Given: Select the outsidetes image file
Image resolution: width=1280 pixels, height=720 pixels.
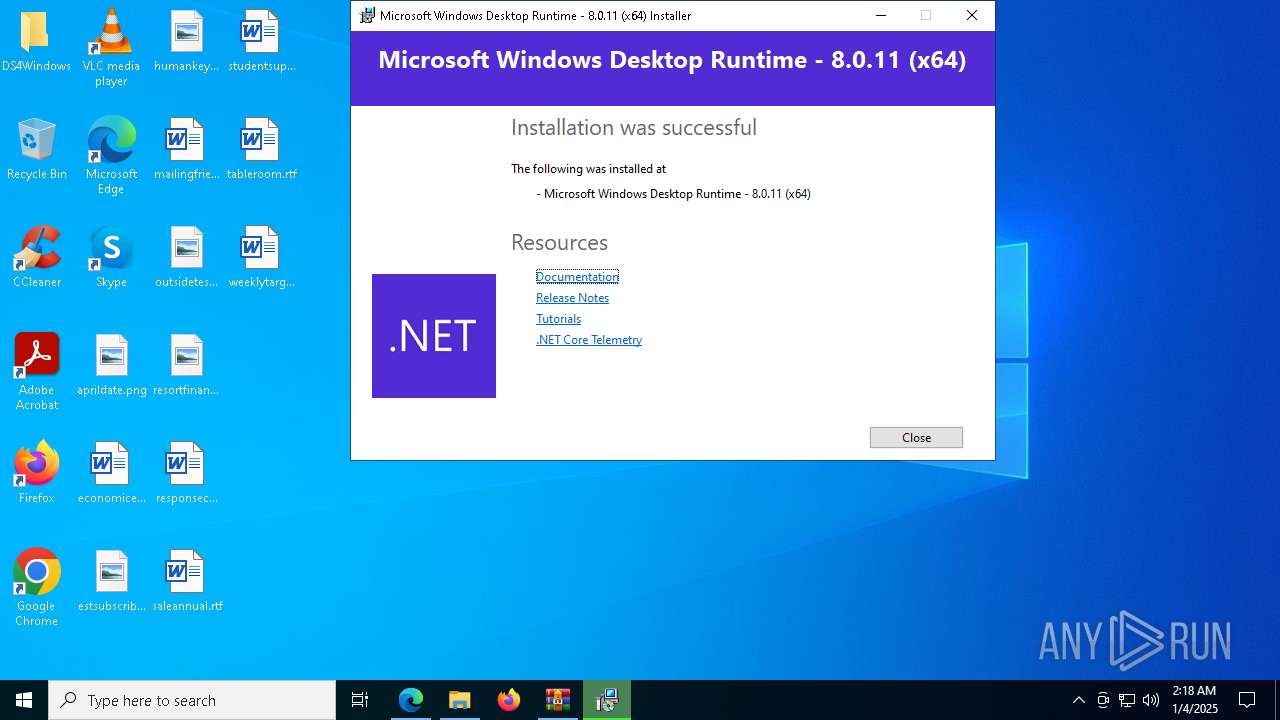Looking at the screenshot, I should 186,248.
